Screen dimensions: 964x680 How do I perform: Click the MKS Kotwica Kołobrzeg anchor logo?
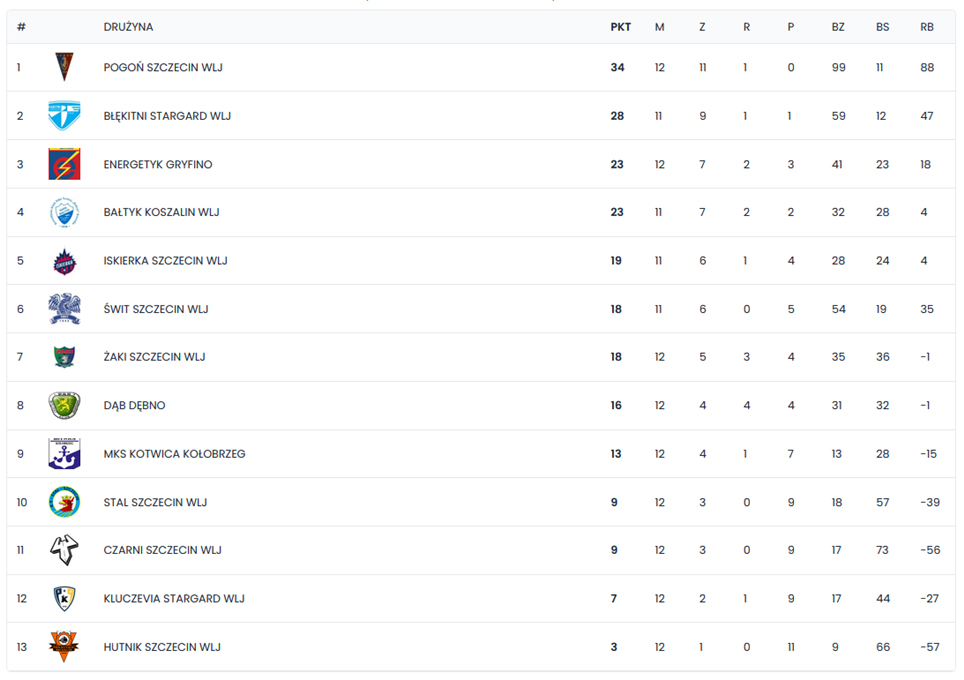click(x=64, y=454)
